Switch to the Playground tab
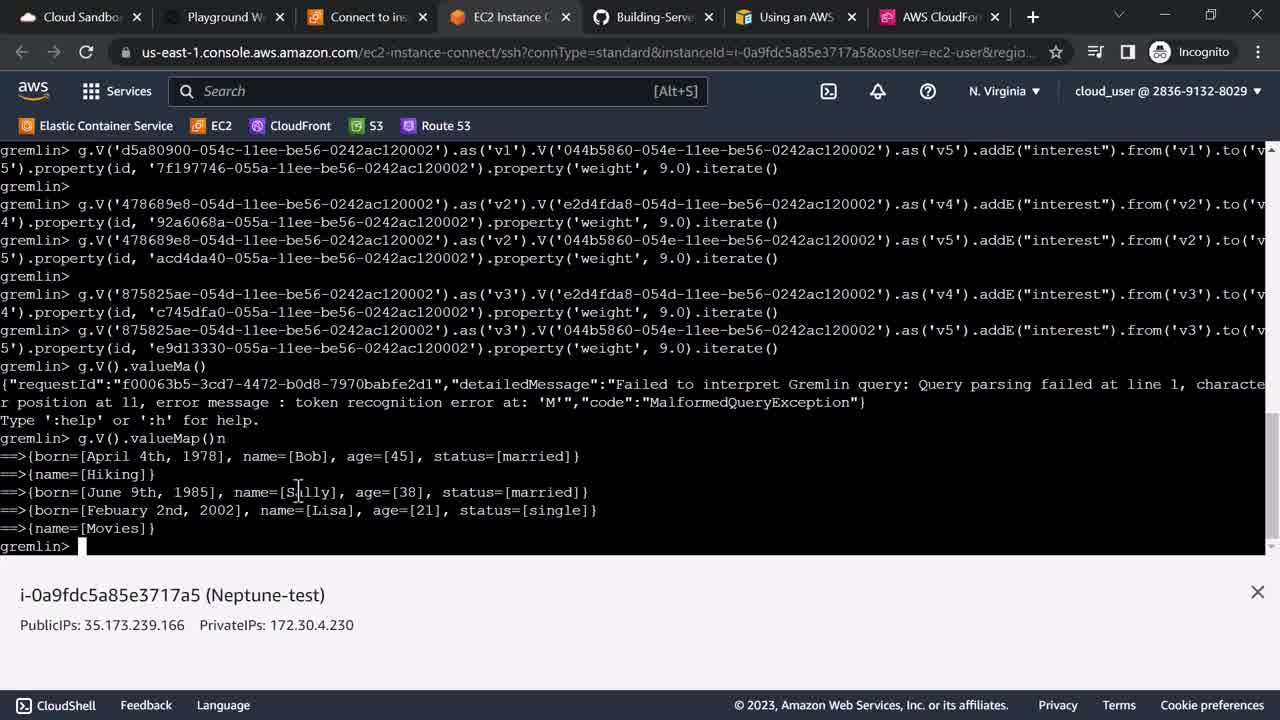The height and width of the screenshot is (720, 1280). point(223,17)
